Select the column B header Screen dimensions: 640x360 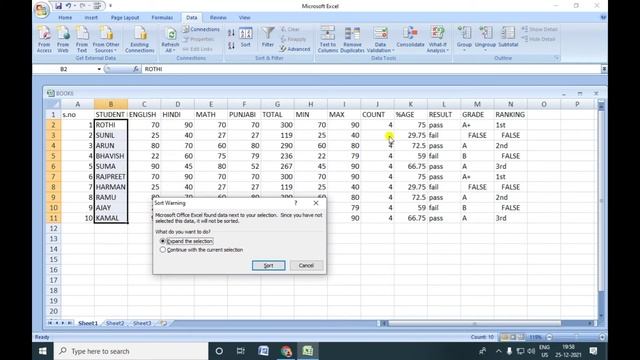(111, 104)
